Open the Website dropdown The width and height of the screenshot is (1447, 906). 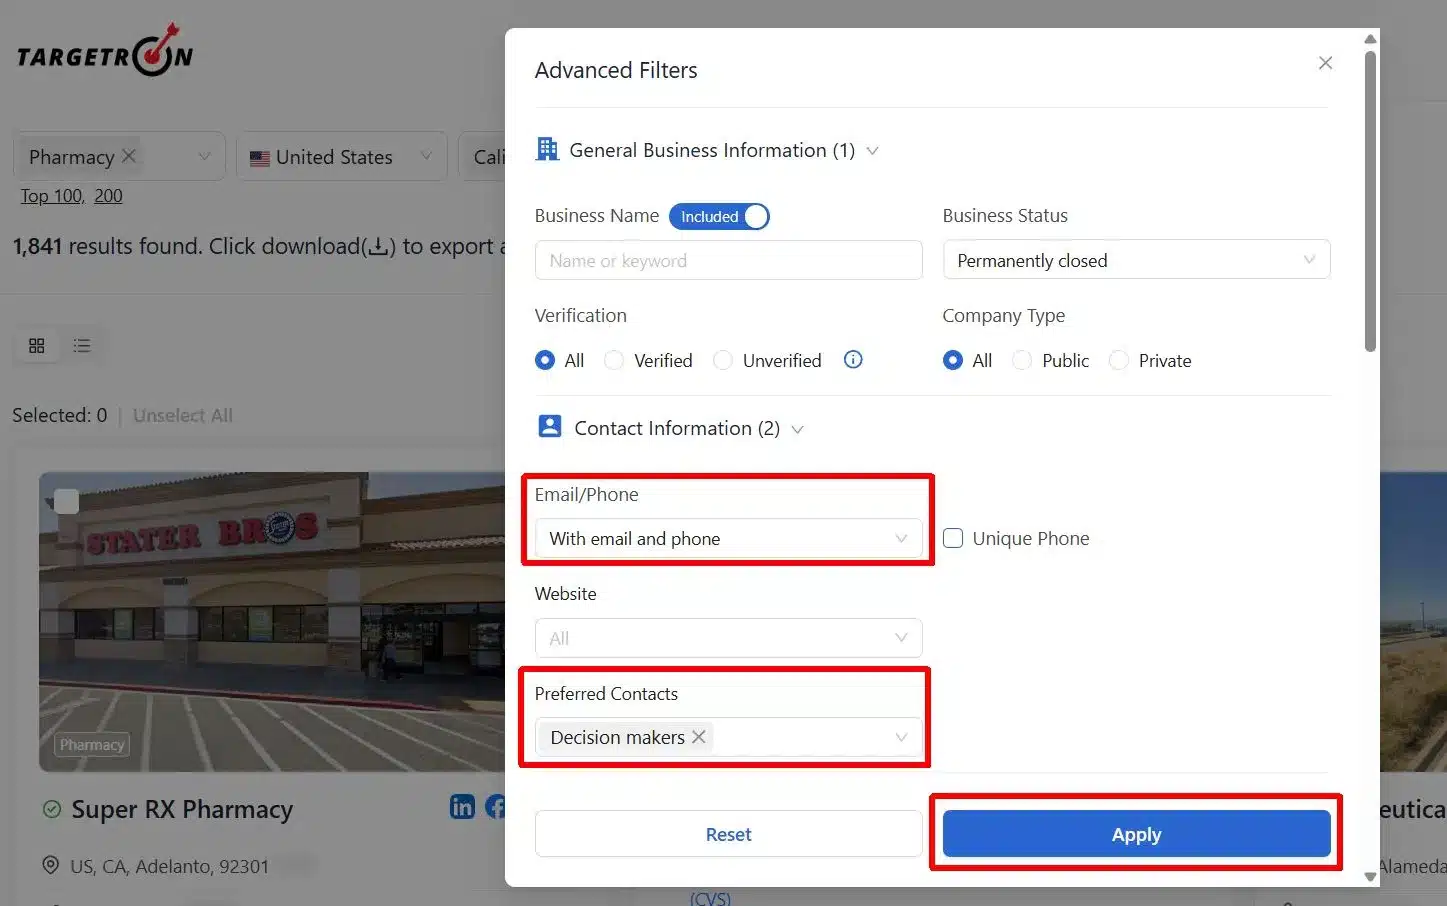coord(728,638)
